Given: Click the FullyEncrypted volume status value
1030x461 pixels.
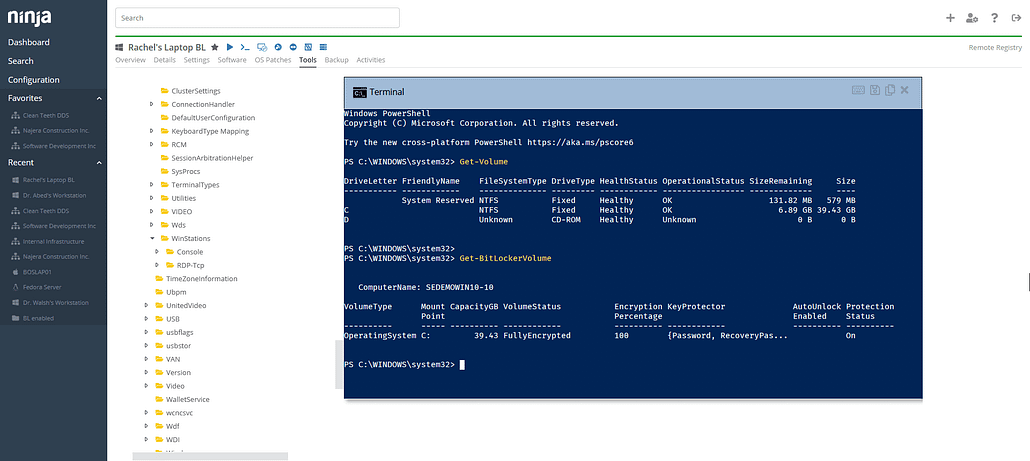Looking at the screenshot, I should coord(537,336).
